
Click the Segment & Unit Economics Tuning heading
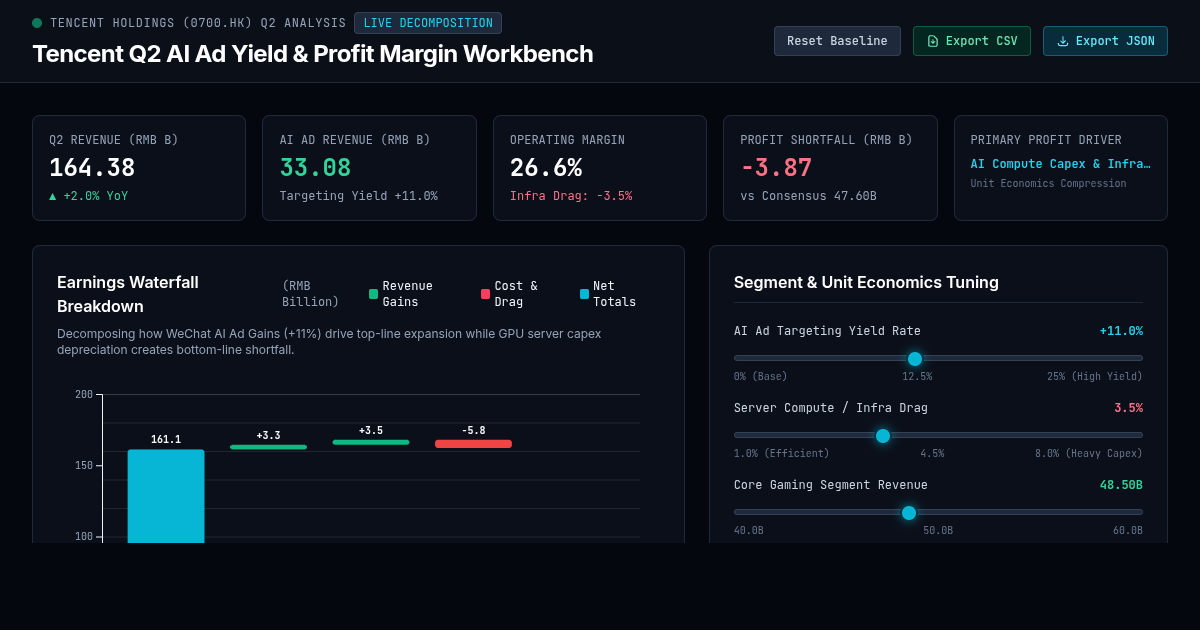click(x=866, y=283)
